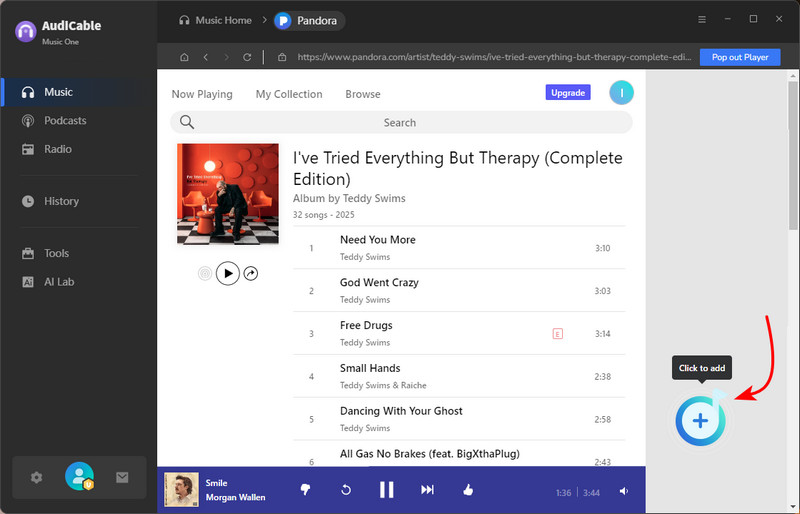Image resolution: width=800 pixels, height=514 pixels.
Task: Click the search magnifier icon
Action: coord(187,122)
